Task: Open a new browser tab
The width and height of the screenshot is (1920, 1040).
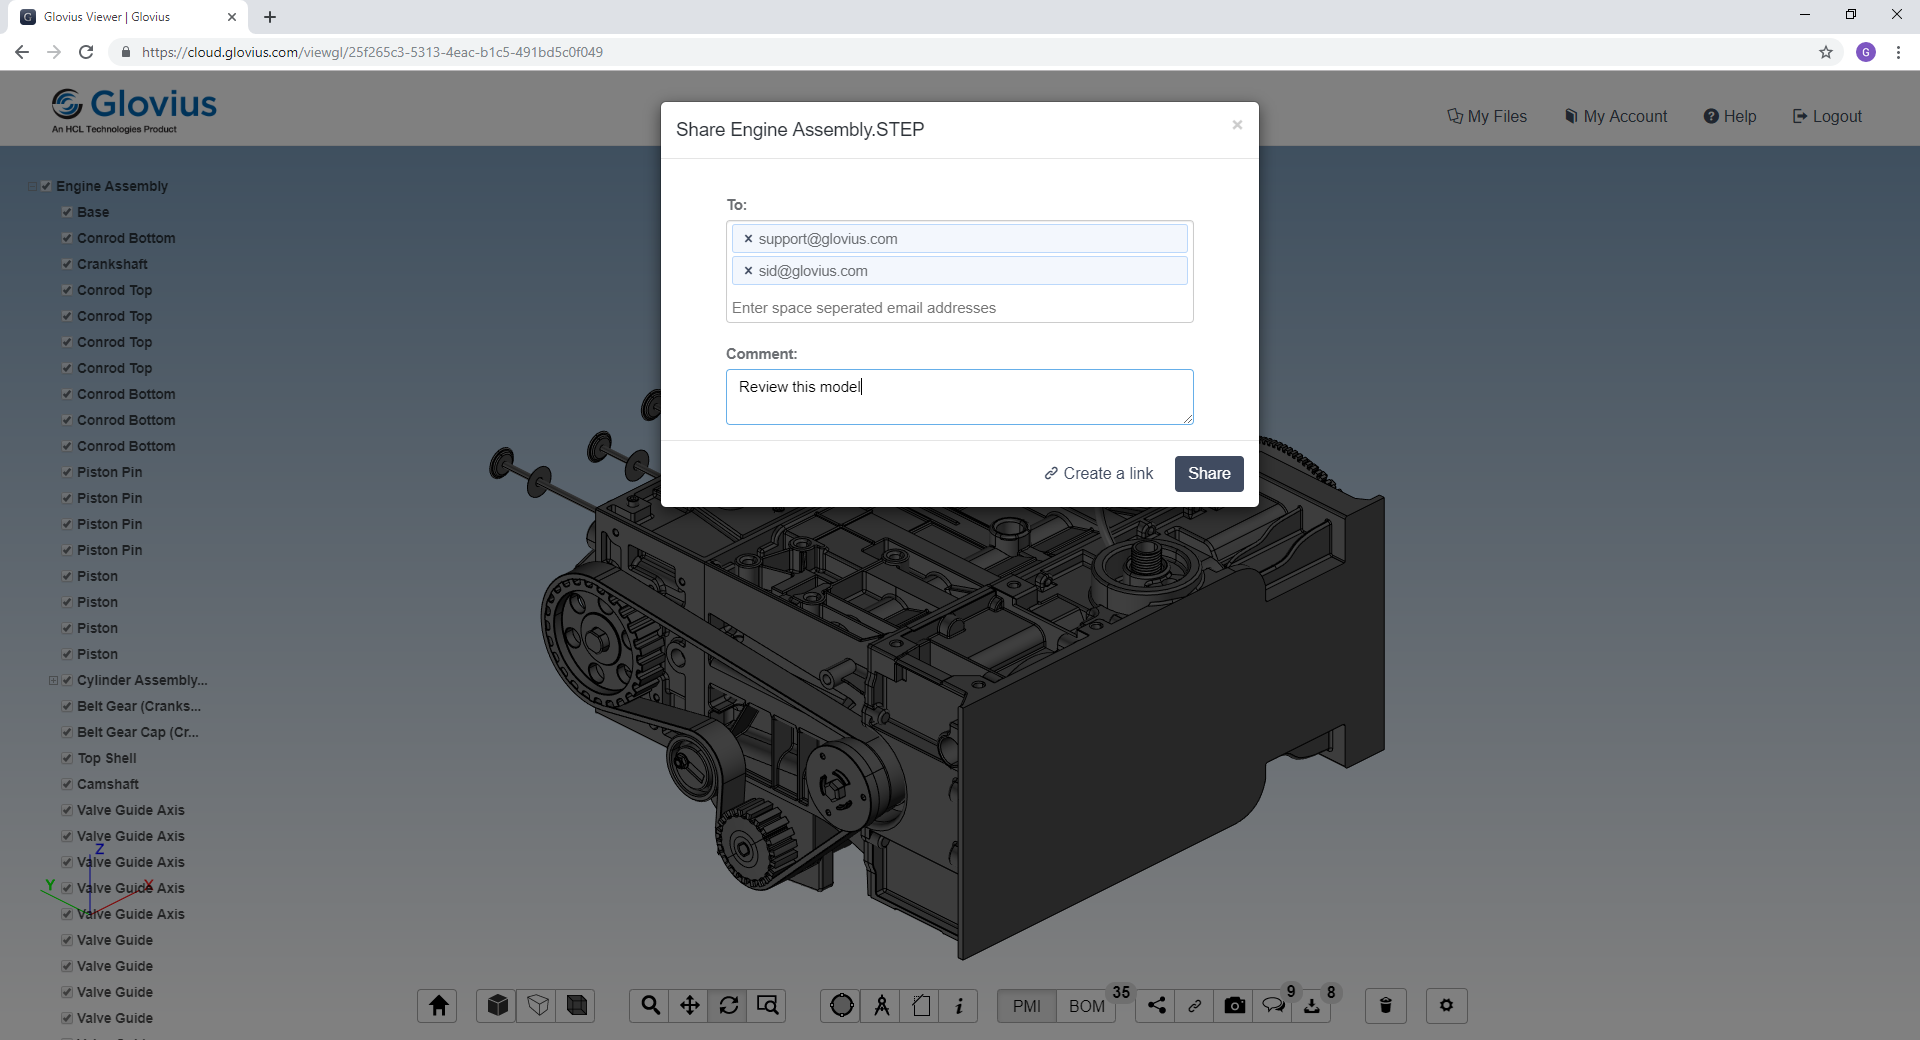Action: click(270, 17)
